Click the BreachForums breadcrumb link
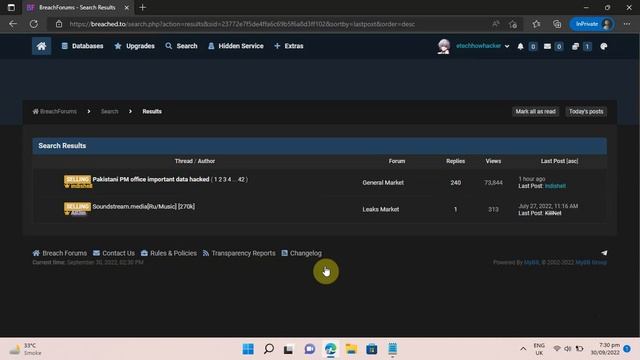This screenshot has height=360, width=640. point(55,111)
